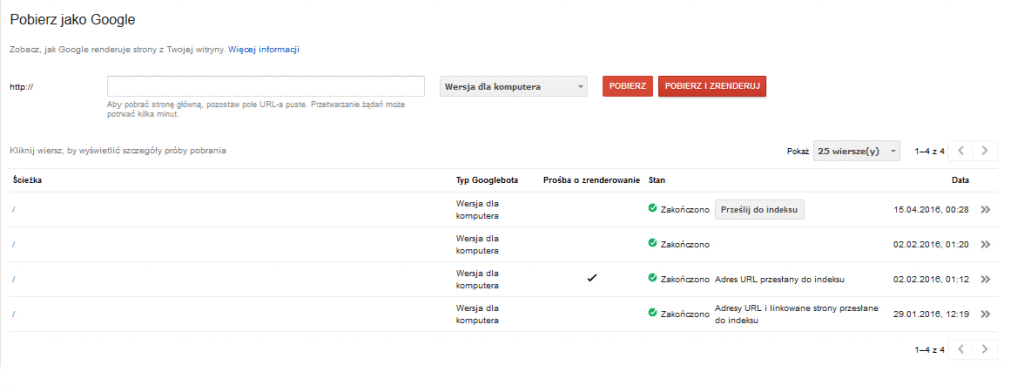Click 'Adres URL przesłany do indeksu' text
The height and width of the screenshot is (392, 1024).
tap(780, 279)
